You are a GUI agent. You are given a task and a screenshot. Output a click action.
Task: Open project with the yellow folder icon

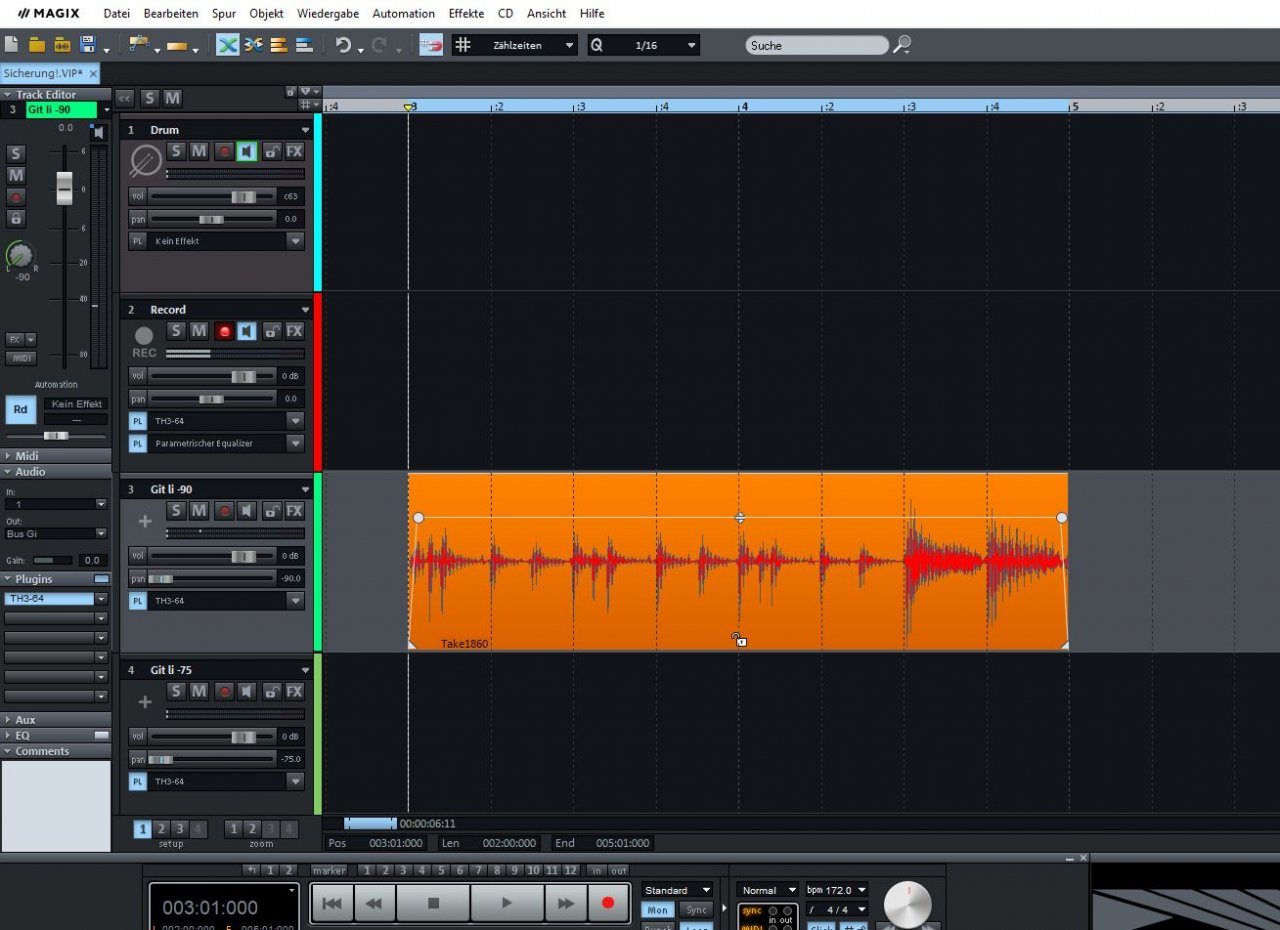pos(37,45)
